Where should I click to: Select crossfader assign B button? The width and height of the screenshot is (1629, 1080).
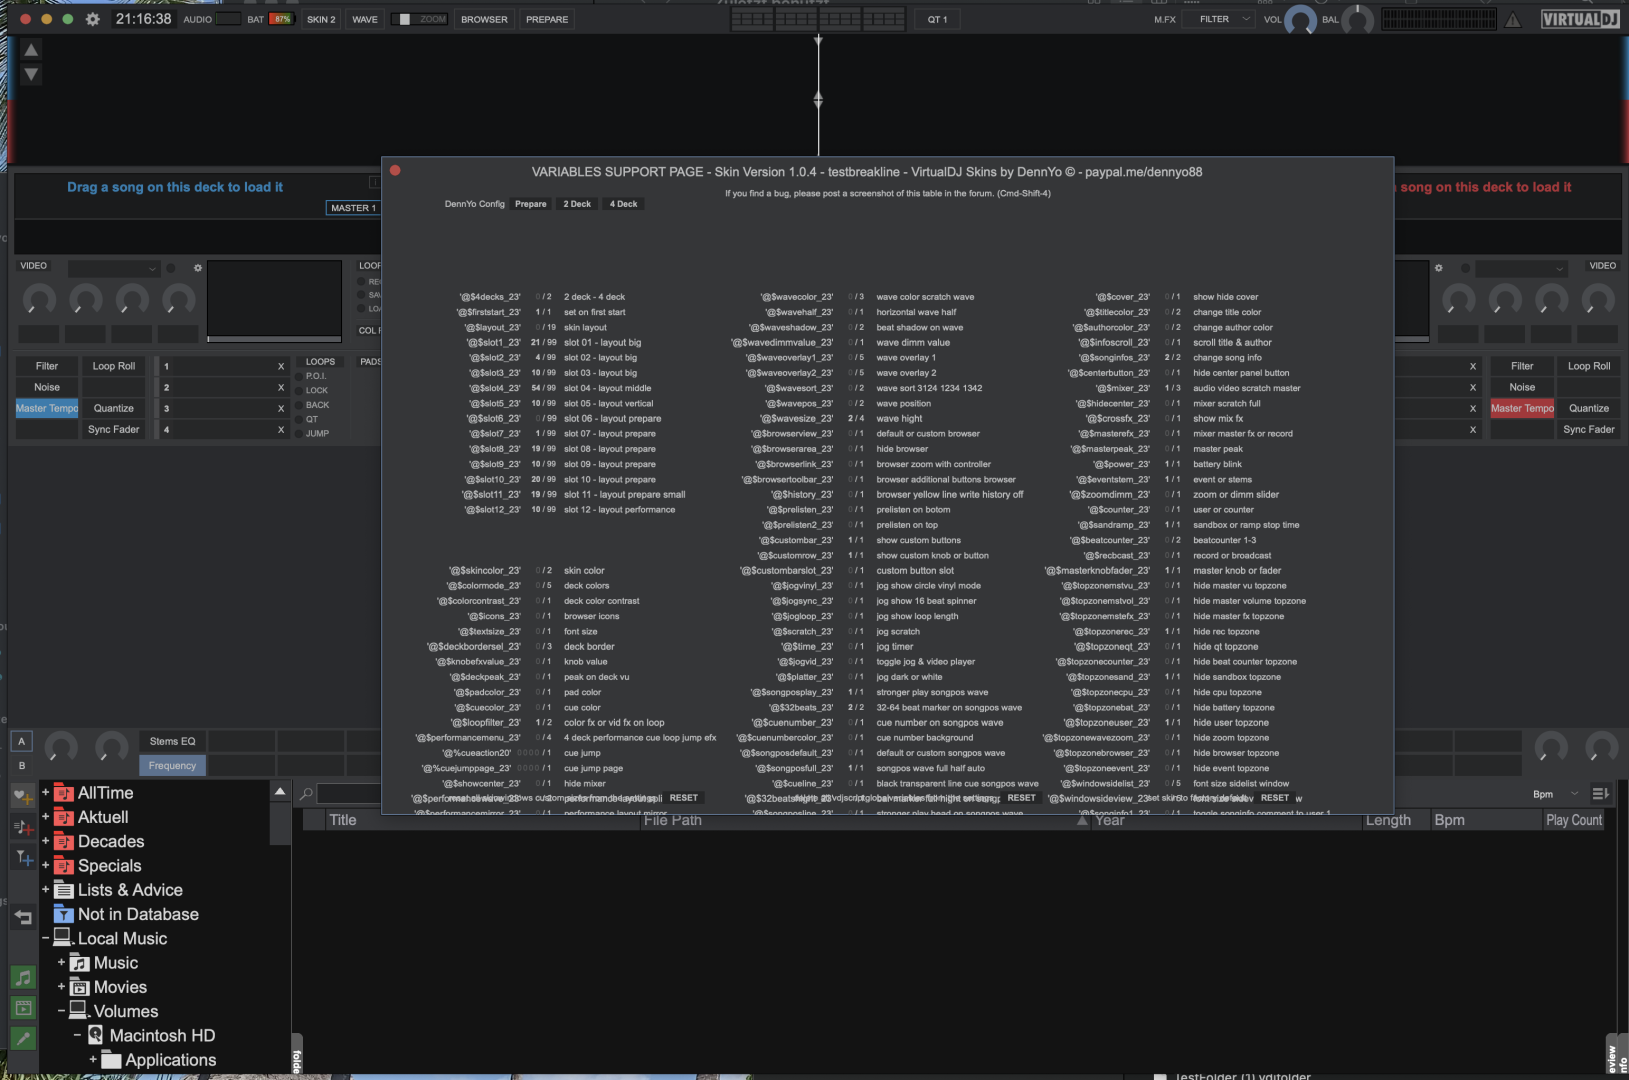[x=22, y=766]
